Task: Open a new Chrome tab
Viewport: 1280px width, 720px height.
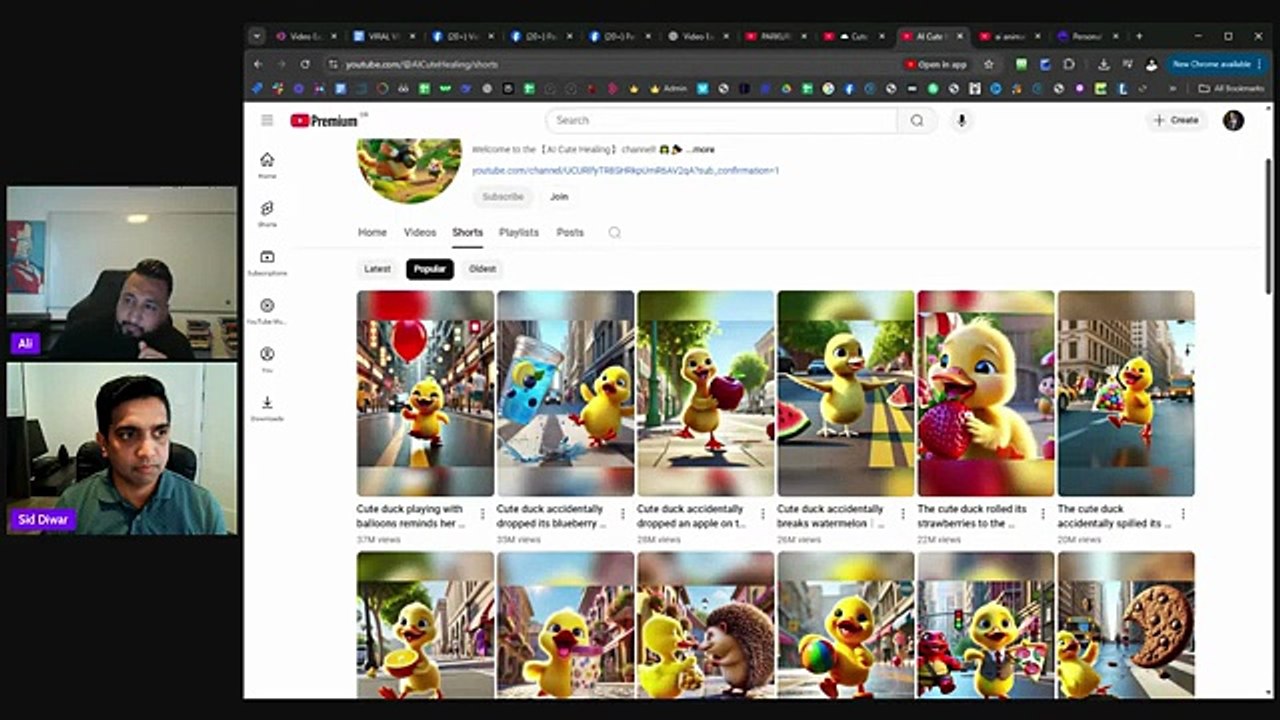Action: tap(1139, 36)
